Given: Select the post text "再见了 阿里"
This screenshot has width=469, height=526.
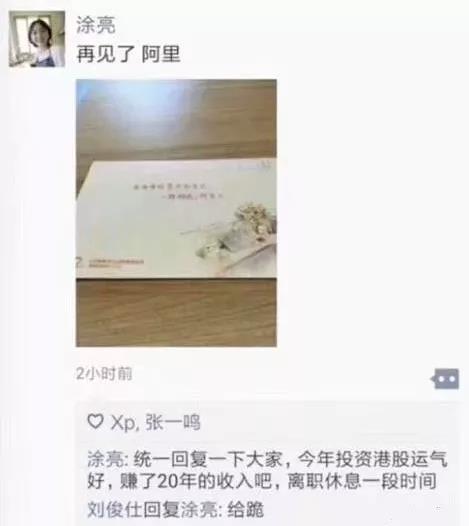Looking at the screenshot, I should pyautogui.click(x=129, y=54).
